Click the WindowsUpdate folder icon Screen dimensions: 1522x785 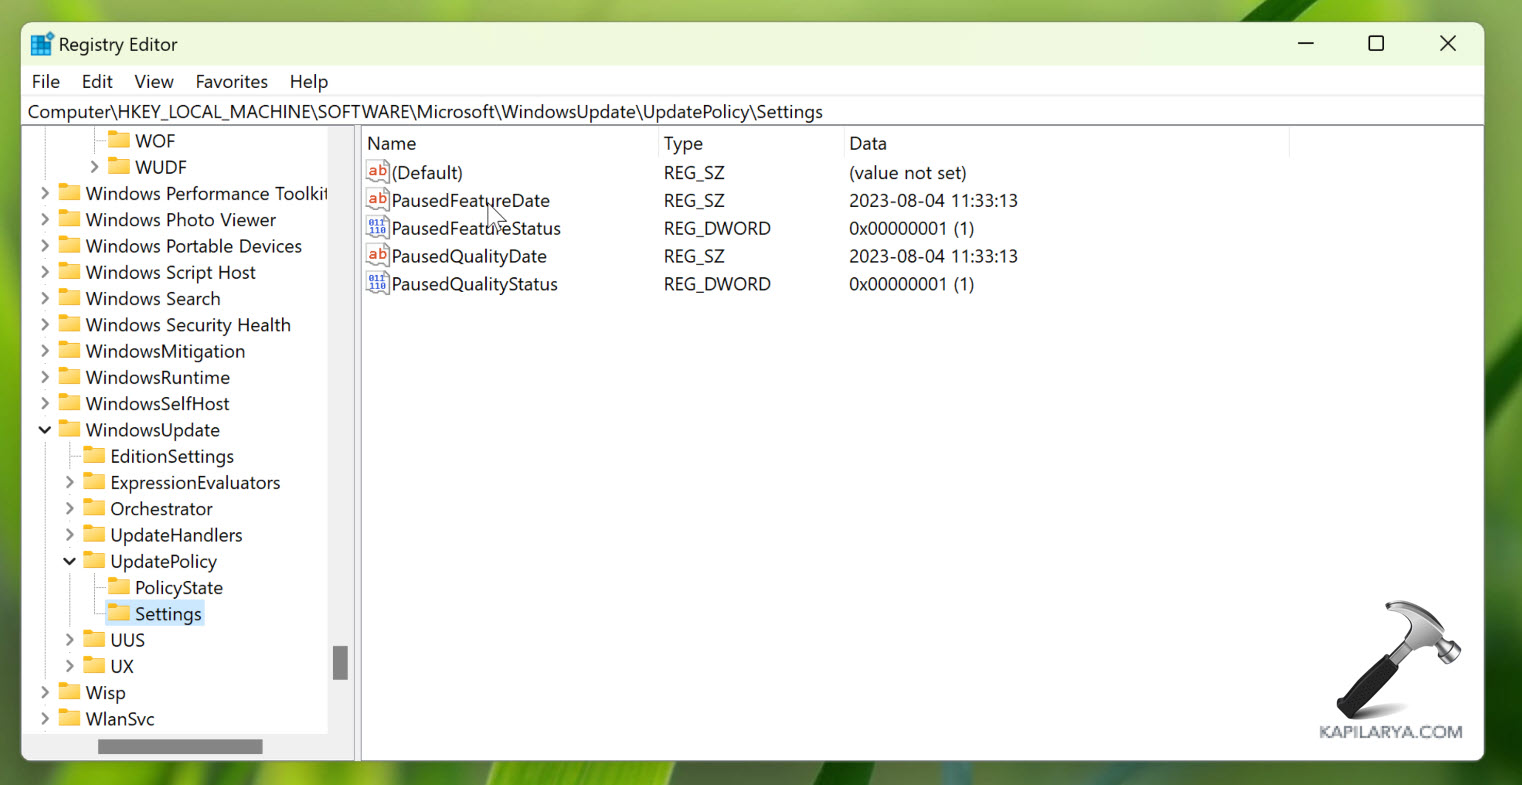[x=70, y=429]
